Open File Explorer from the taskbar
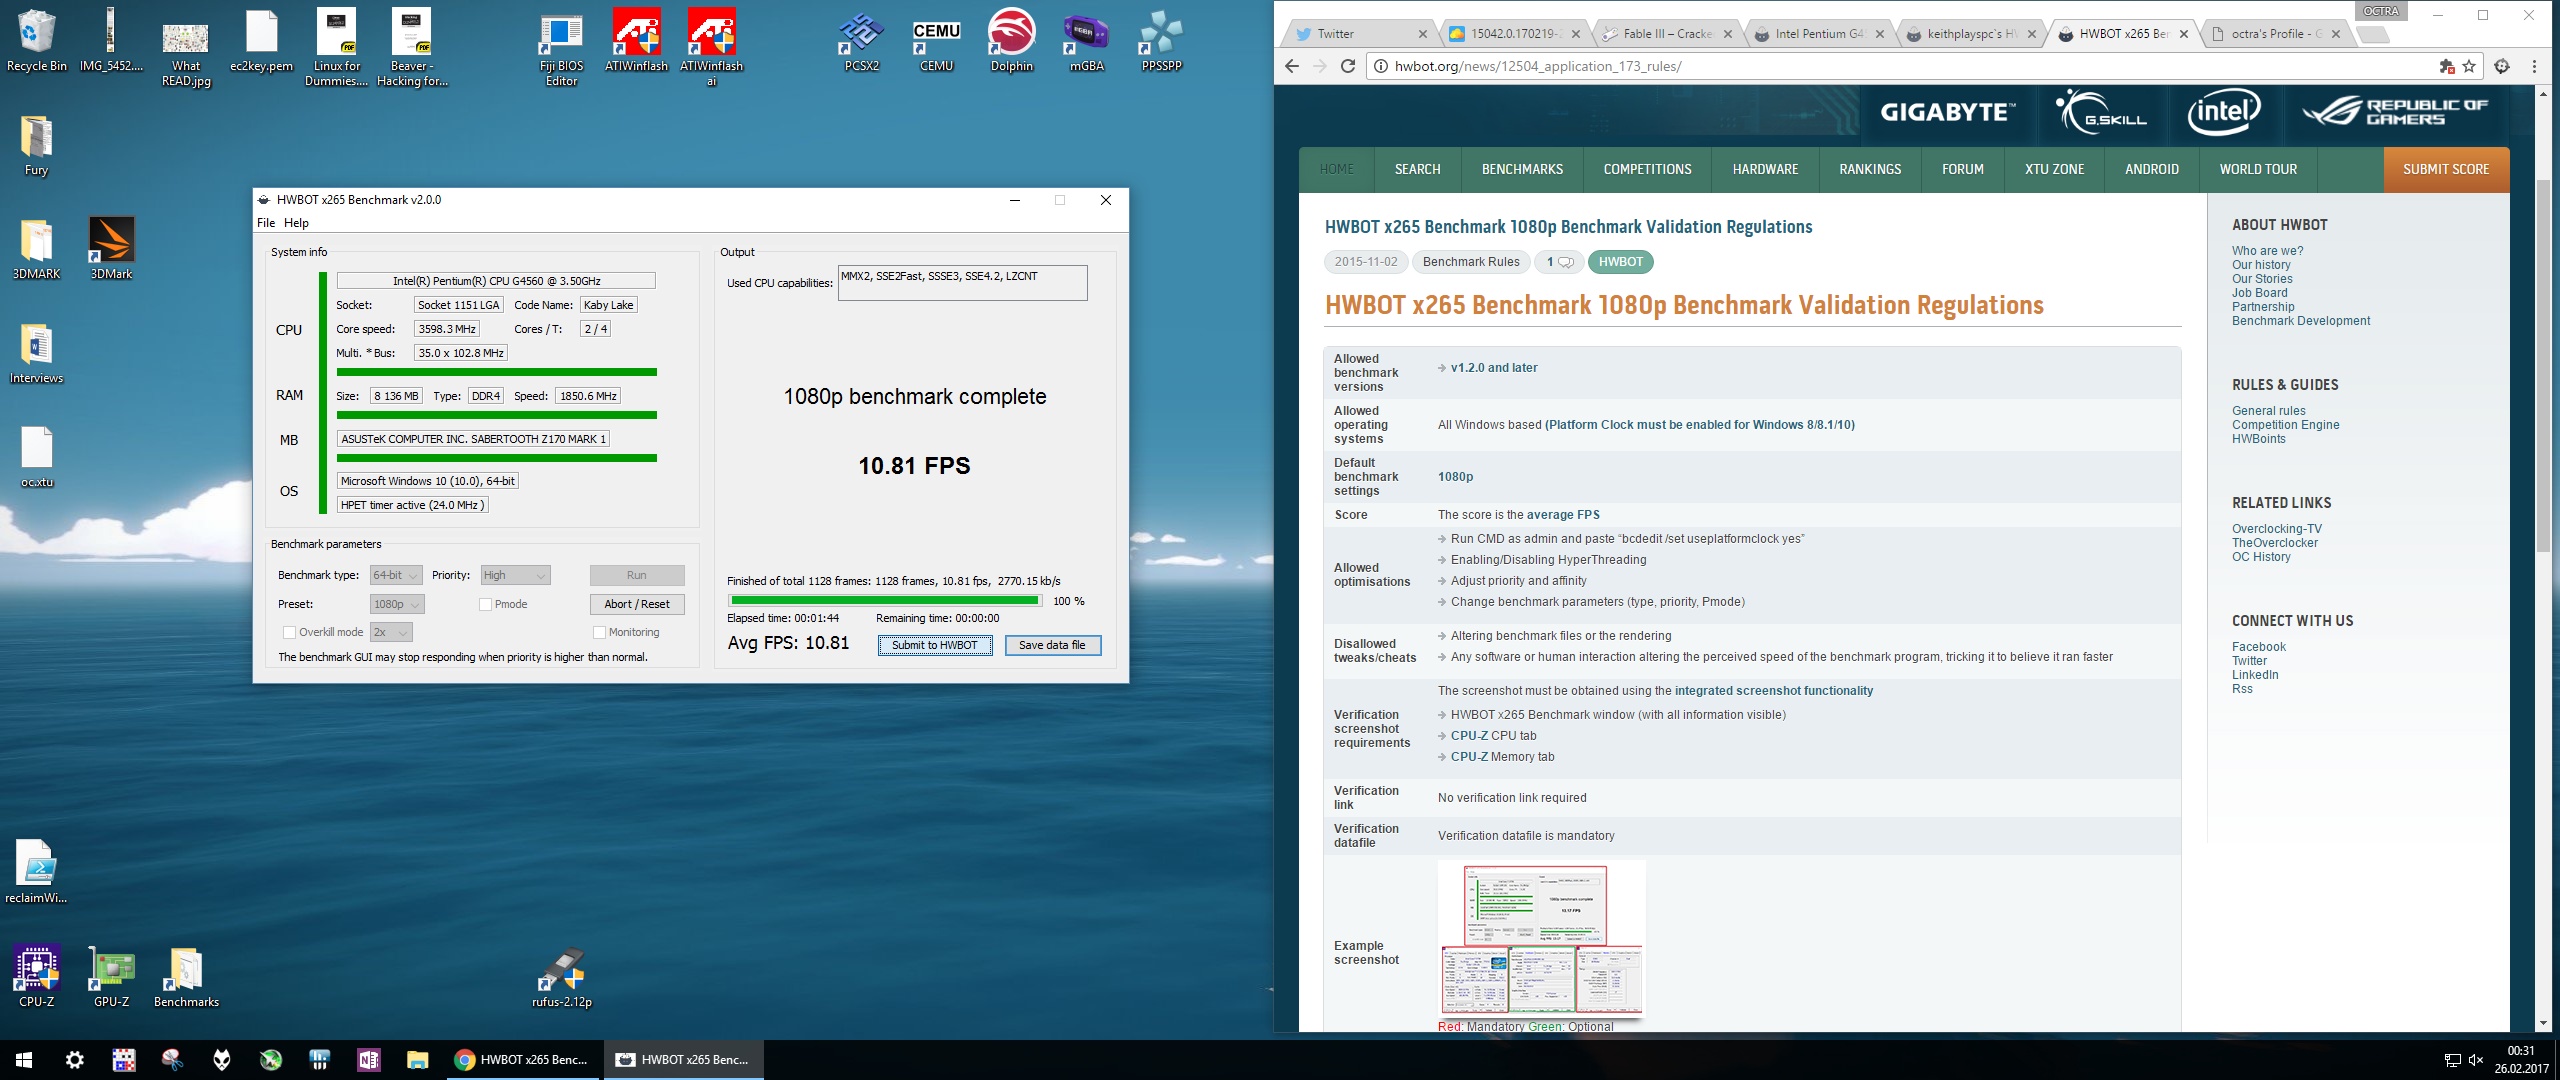 point(417,1060)
